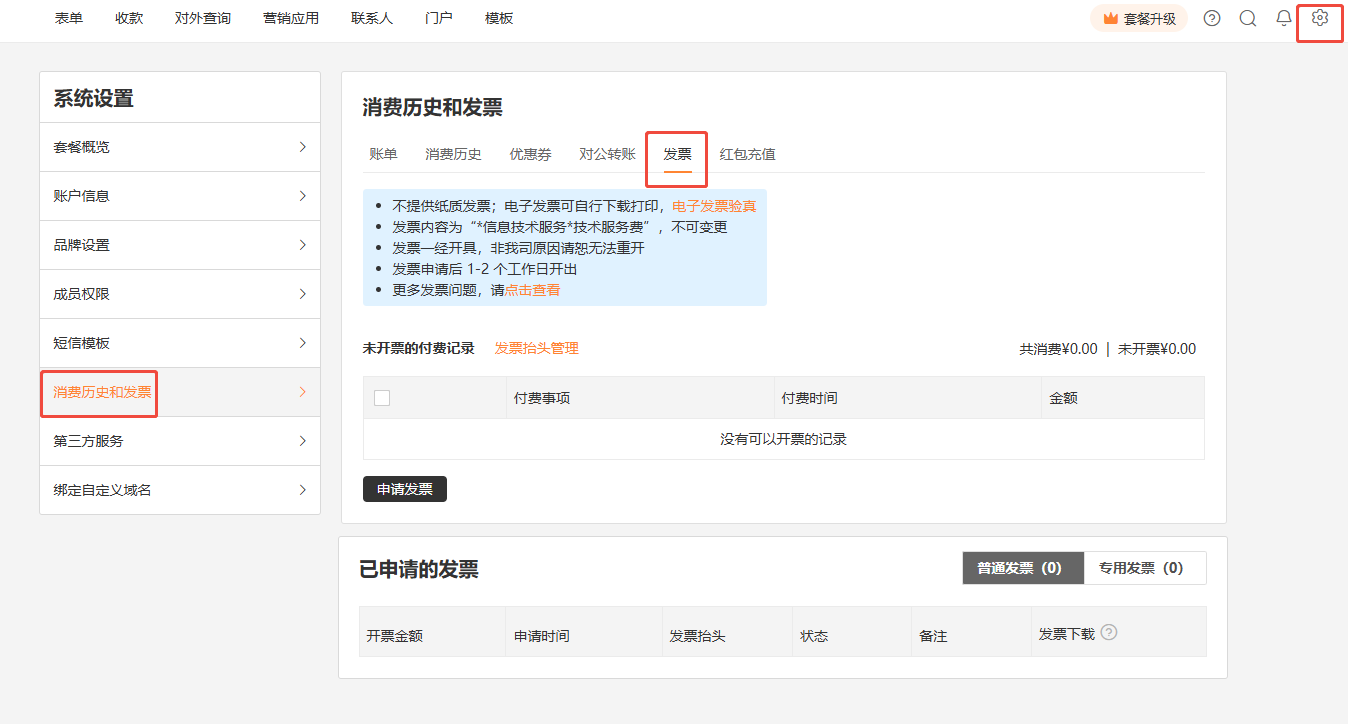
Task: Open the 营销应用 top menu
Action: click(291, 18)
